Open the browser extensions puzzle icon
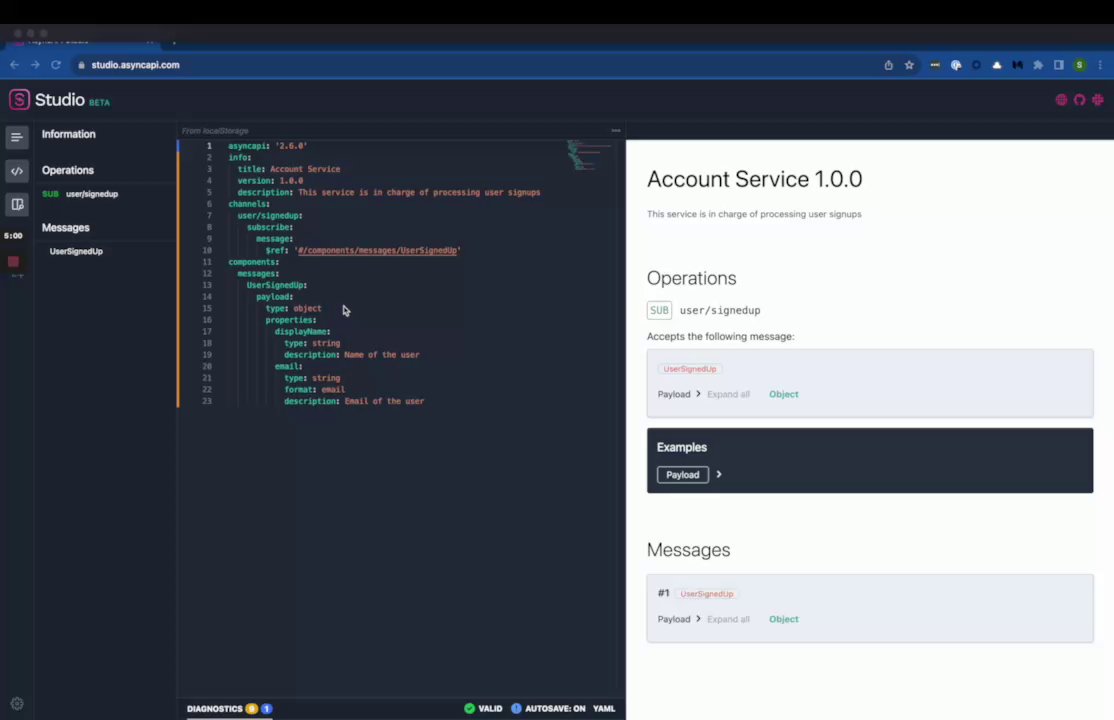The width and height of the screenshot is (1114, 720). click(x=1038, y=65)
